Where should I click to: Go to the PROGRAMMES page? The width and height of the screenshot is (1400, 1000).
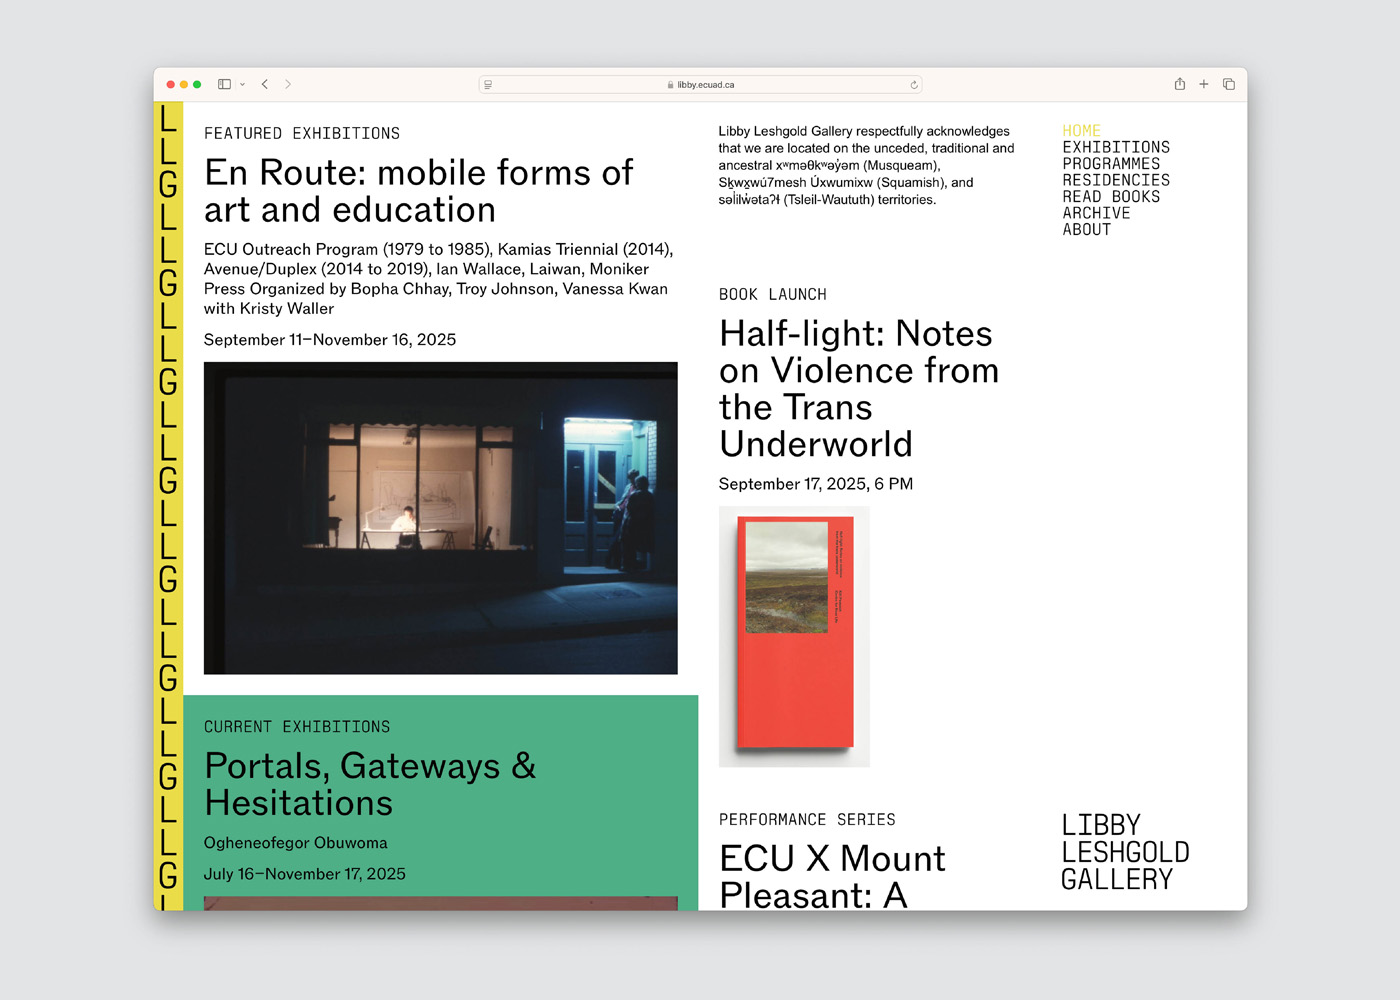tap(1111, 164)
